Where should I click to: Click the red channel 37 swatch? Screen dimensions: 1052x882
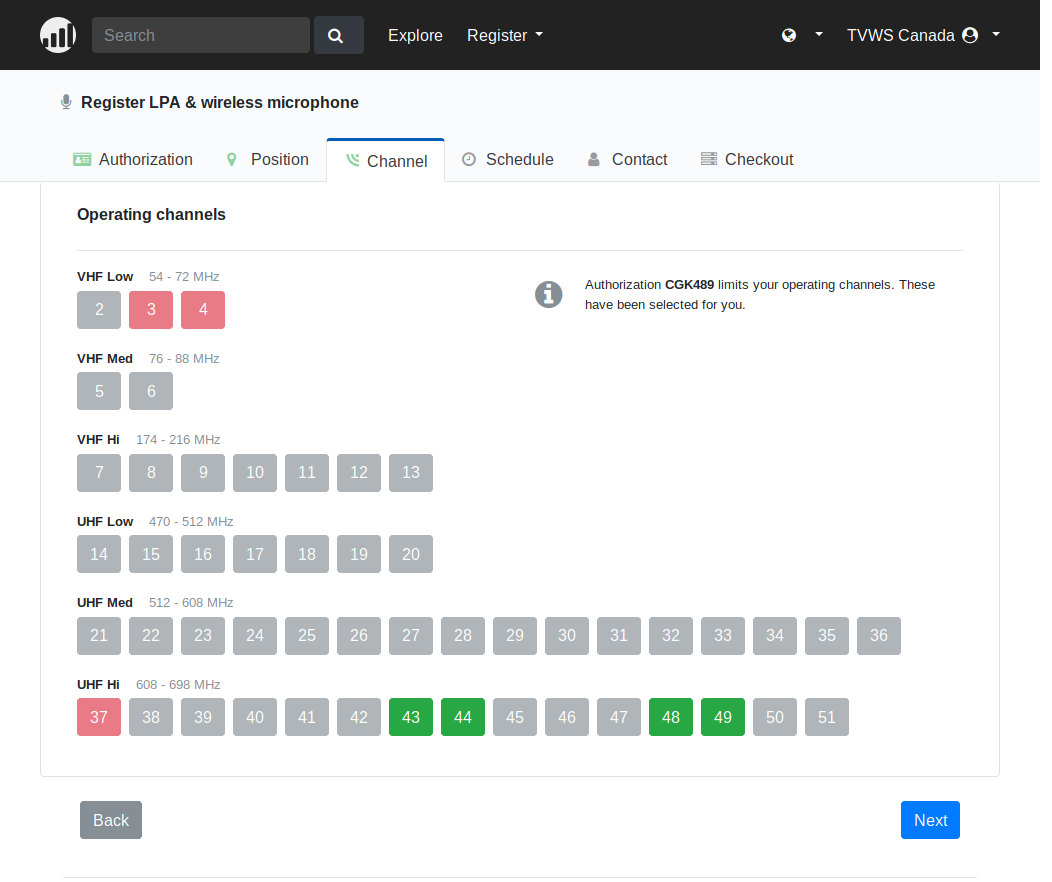[99, 717]
